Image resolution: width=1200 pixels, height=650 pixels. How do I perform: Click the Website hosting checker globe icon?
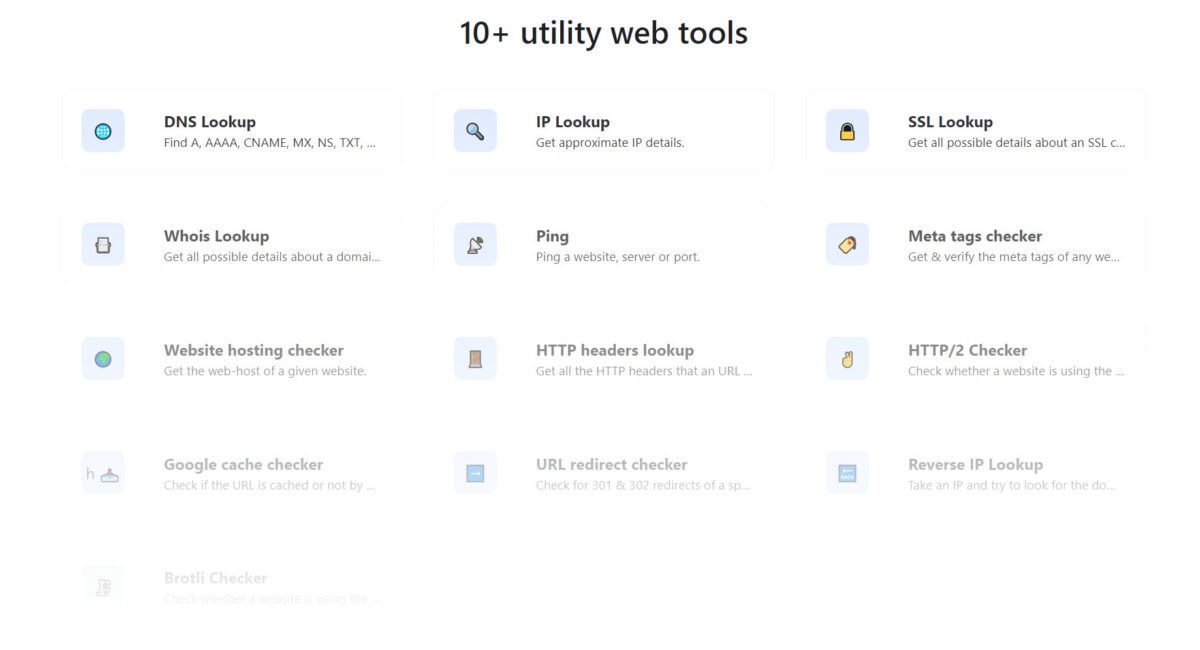point(103,359)
